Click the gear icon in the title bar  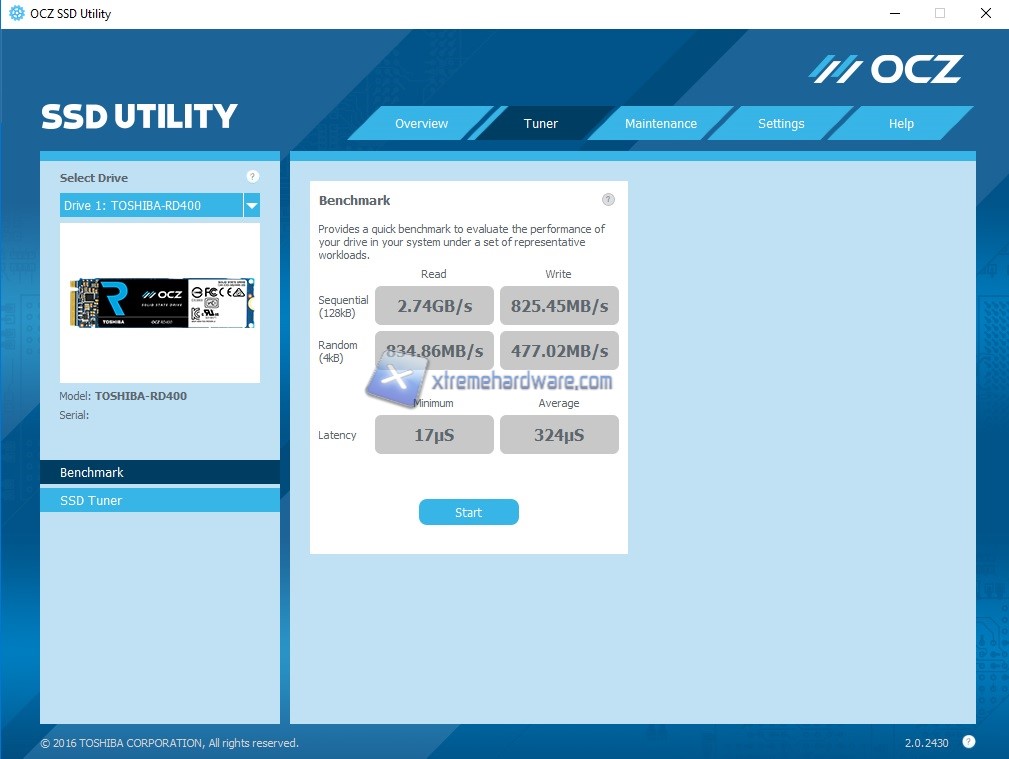[16, 14]
